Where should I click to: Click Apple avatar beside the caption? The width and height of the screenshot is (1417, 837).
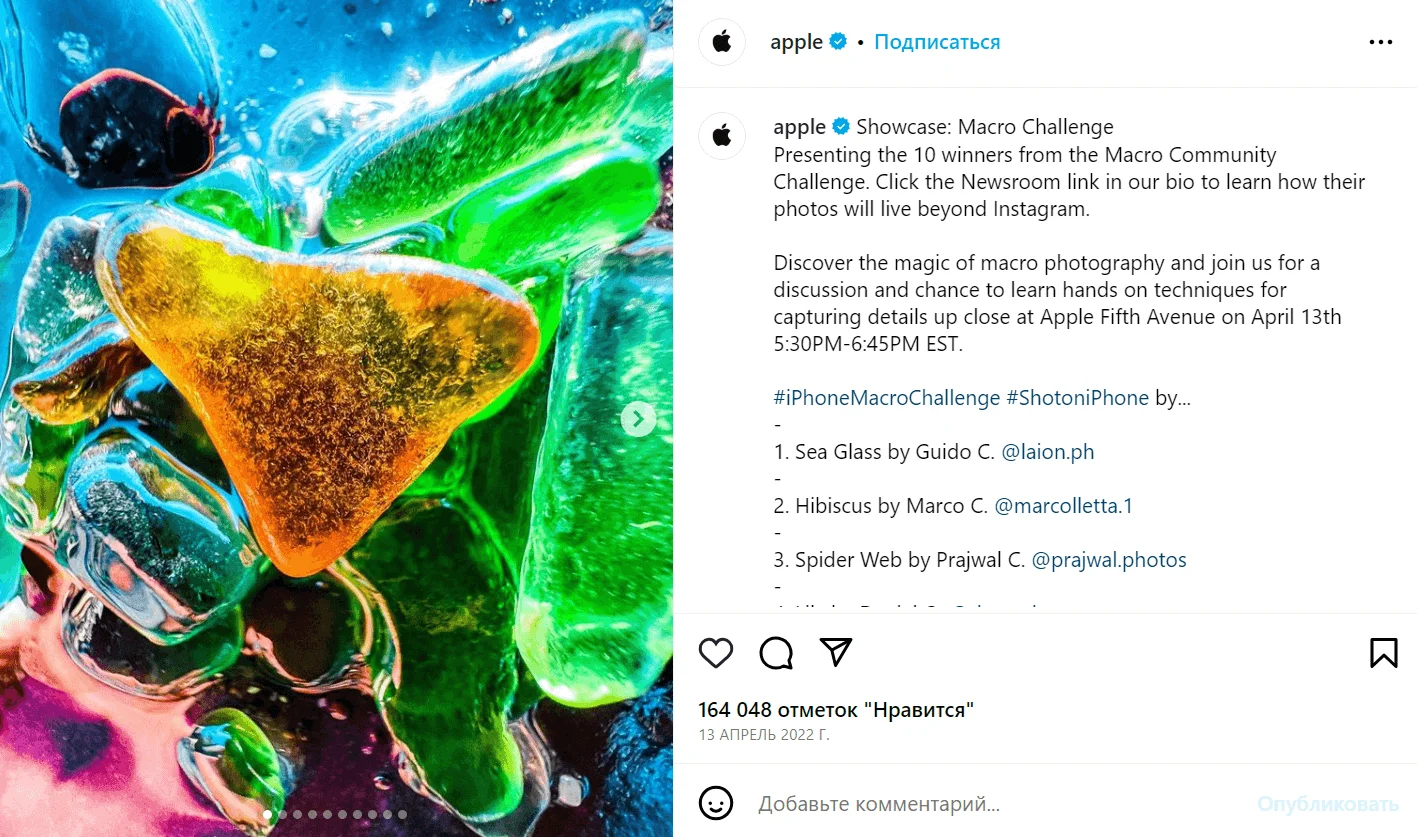(x=722, y=135)
